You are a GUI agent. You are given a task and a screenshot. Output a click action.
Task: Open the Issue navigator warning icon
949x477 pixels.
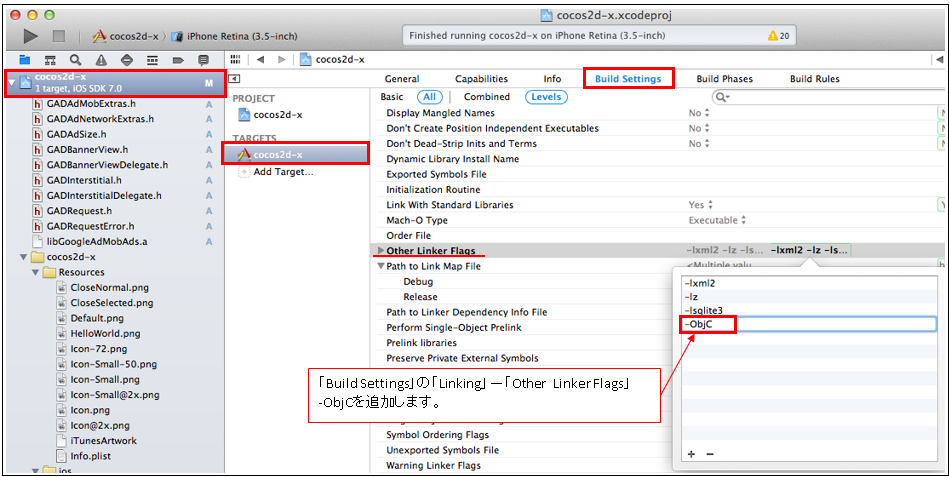coord(101,60)
